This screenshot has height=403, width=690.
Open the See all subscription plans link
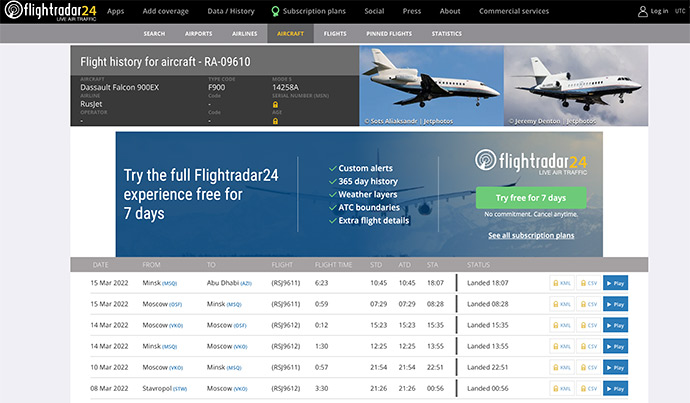530,235
